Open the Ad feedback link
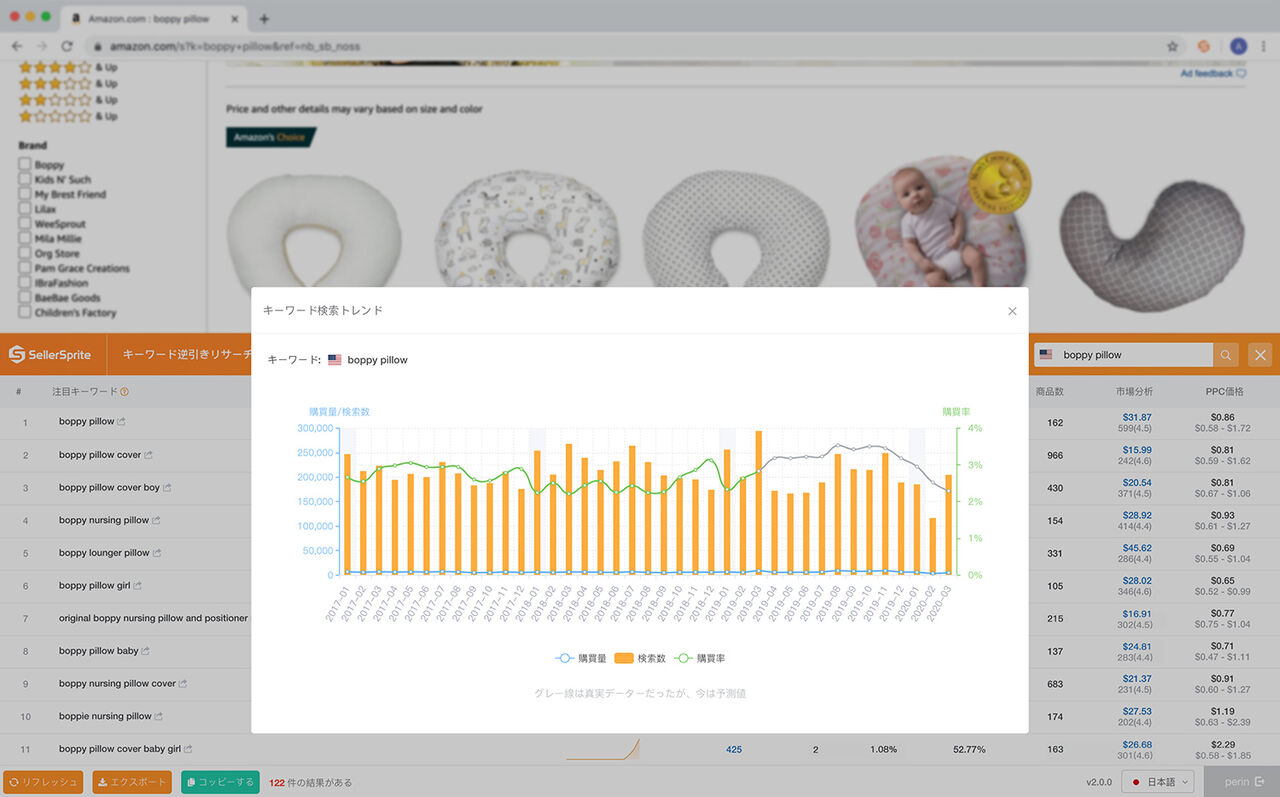 (1213, 73)
